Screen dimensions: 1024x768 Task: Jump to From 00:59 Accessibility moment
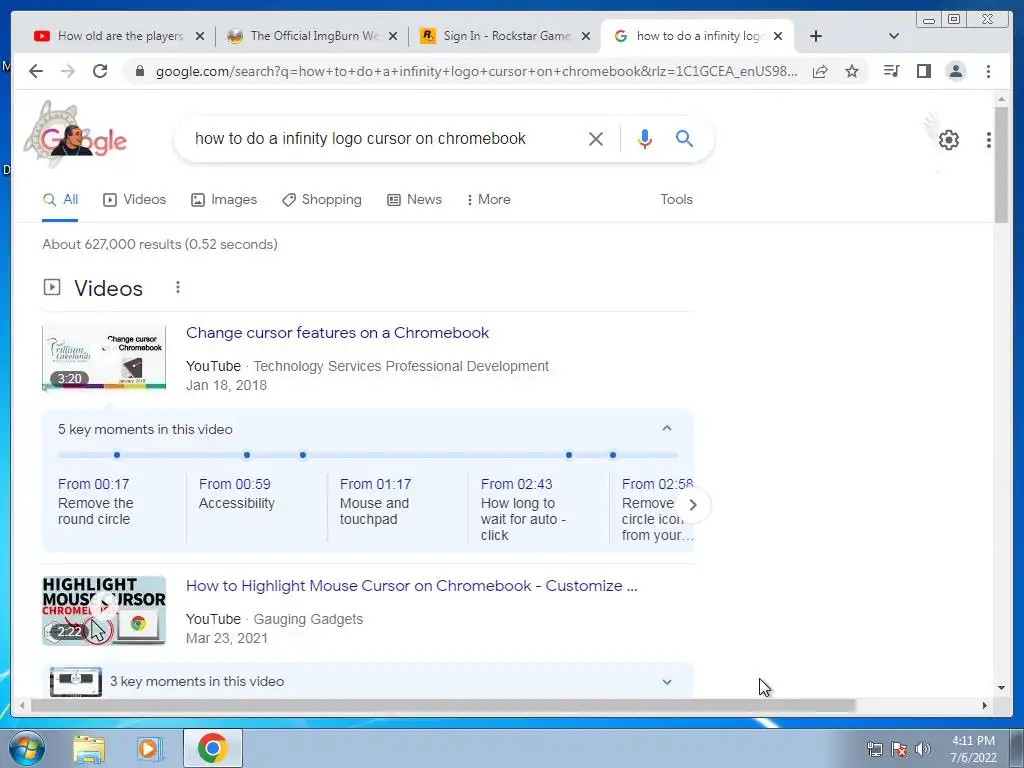(236, 494)
